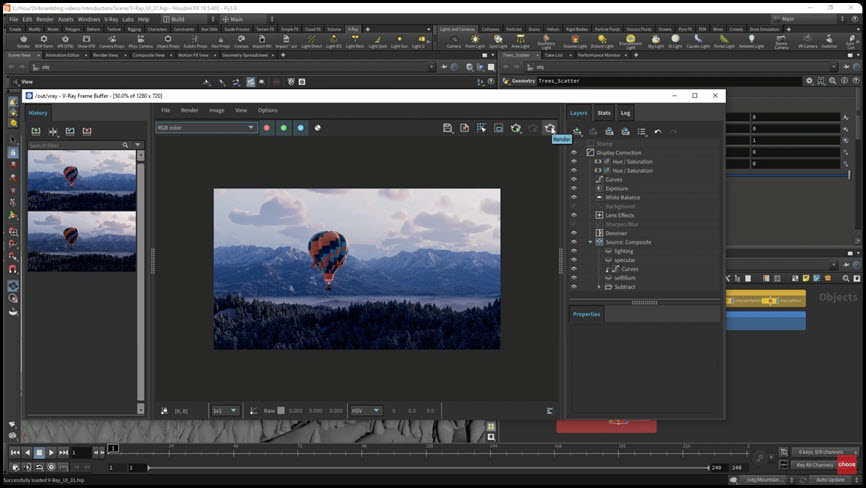Click the Camera shelf tool
Viewport: 866px width, 488px height.
[453, 41]
